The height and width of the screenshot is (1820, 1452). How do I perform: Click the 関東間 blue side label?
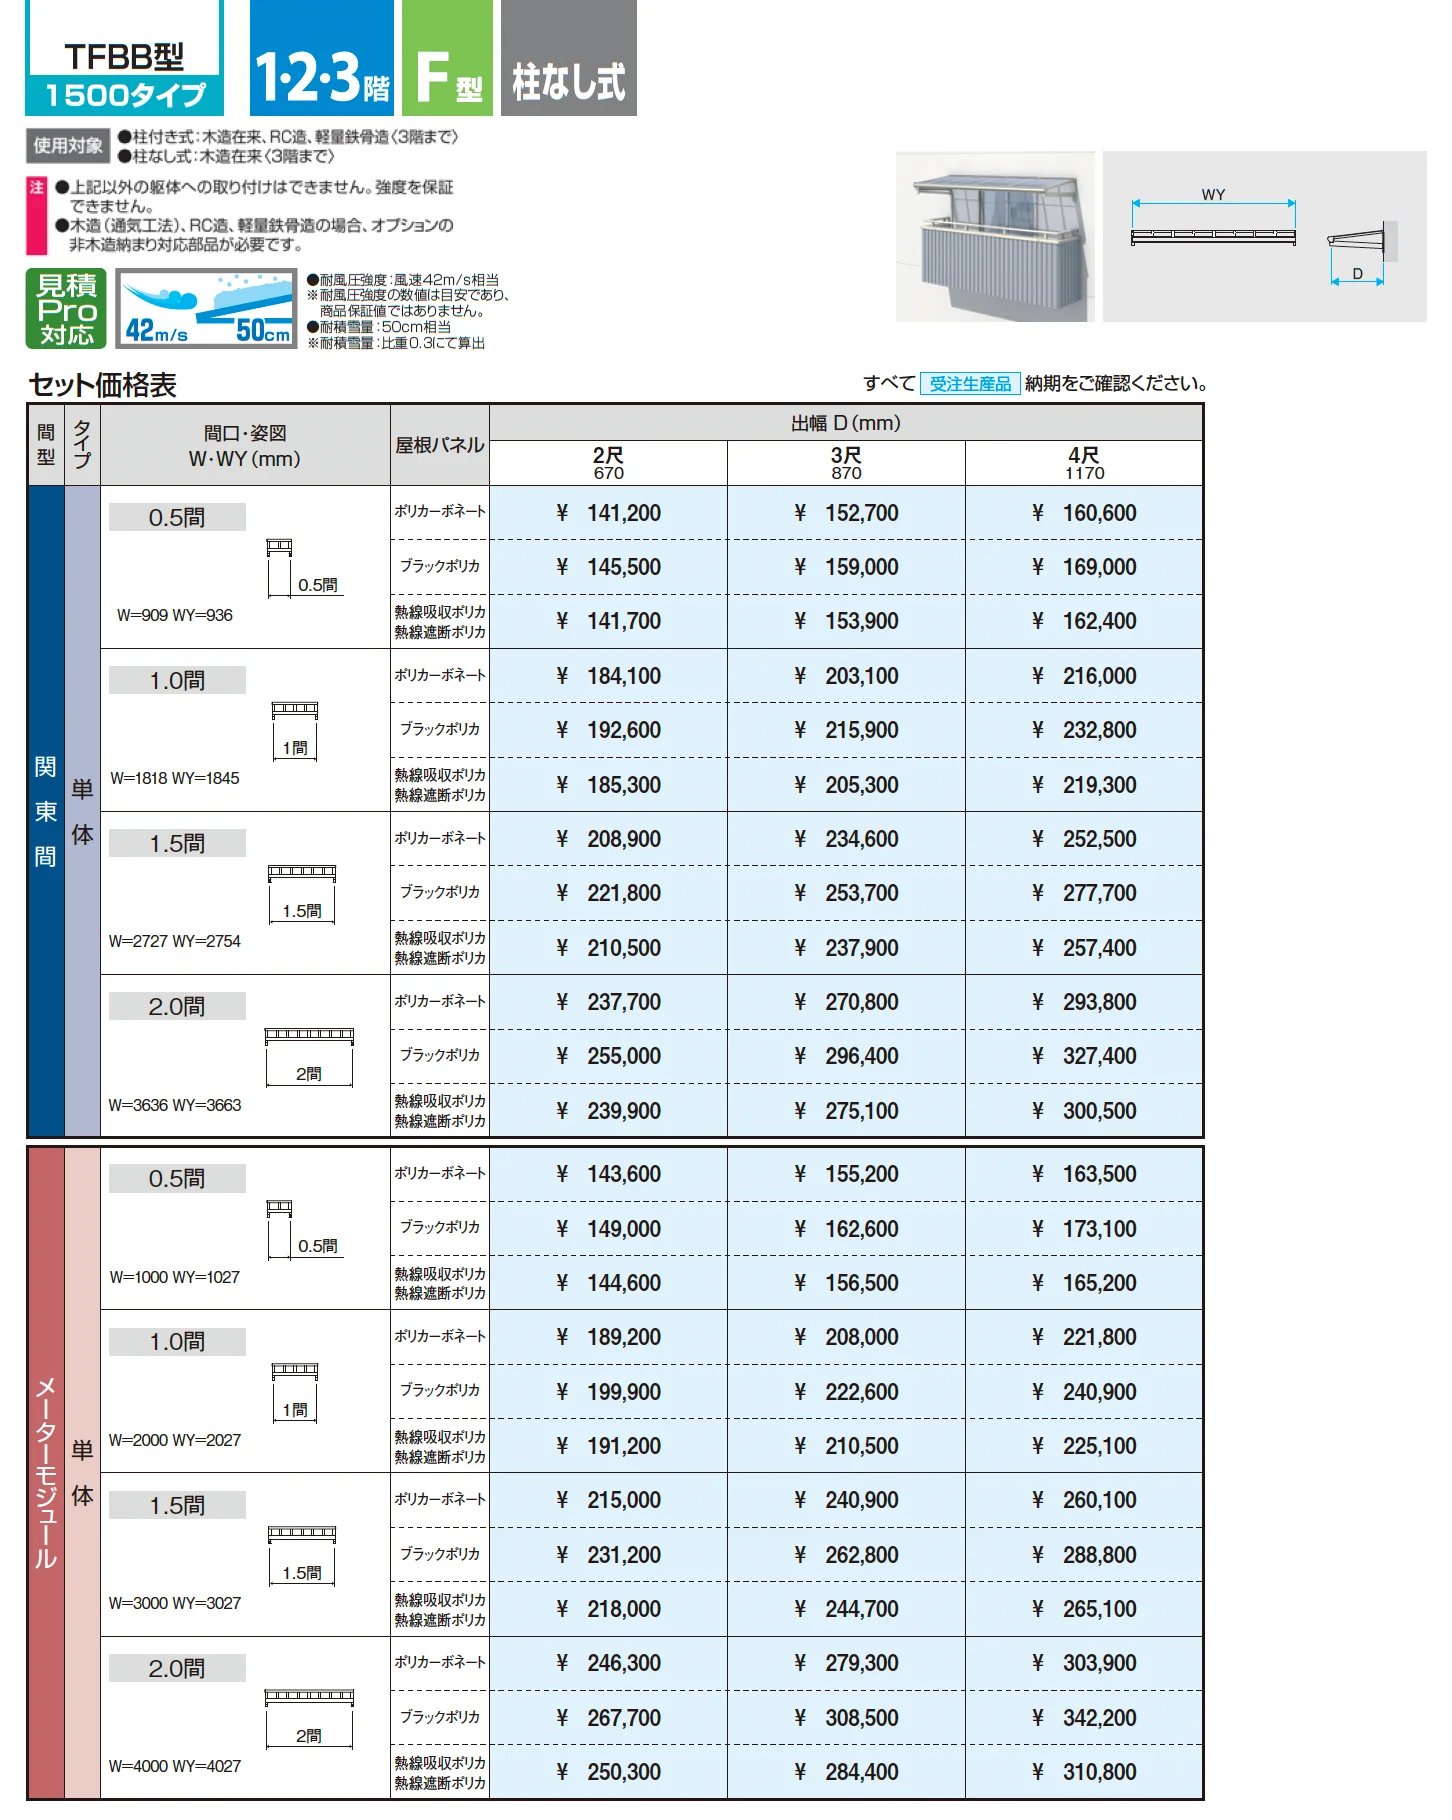pos(46,811)
